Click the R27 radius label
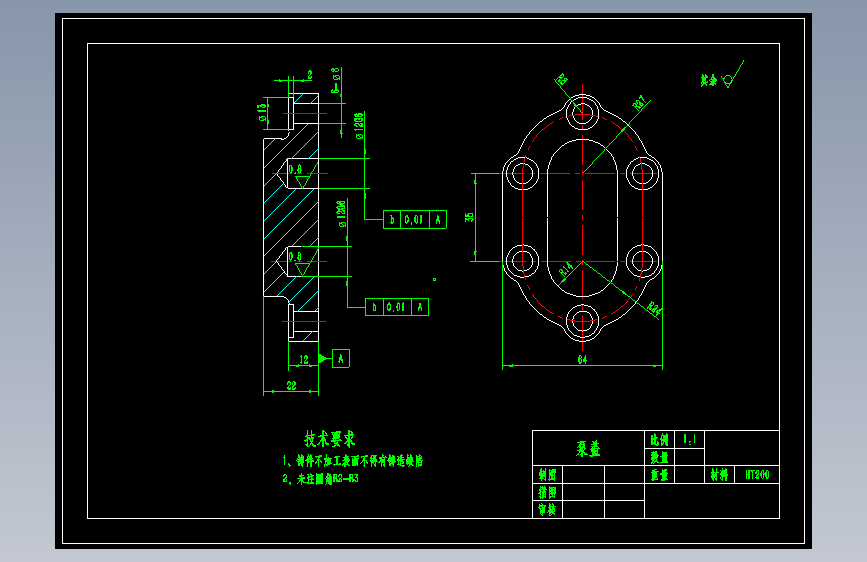Image resolution: width=867 pixels, height=562 pixels. [640, 103]
